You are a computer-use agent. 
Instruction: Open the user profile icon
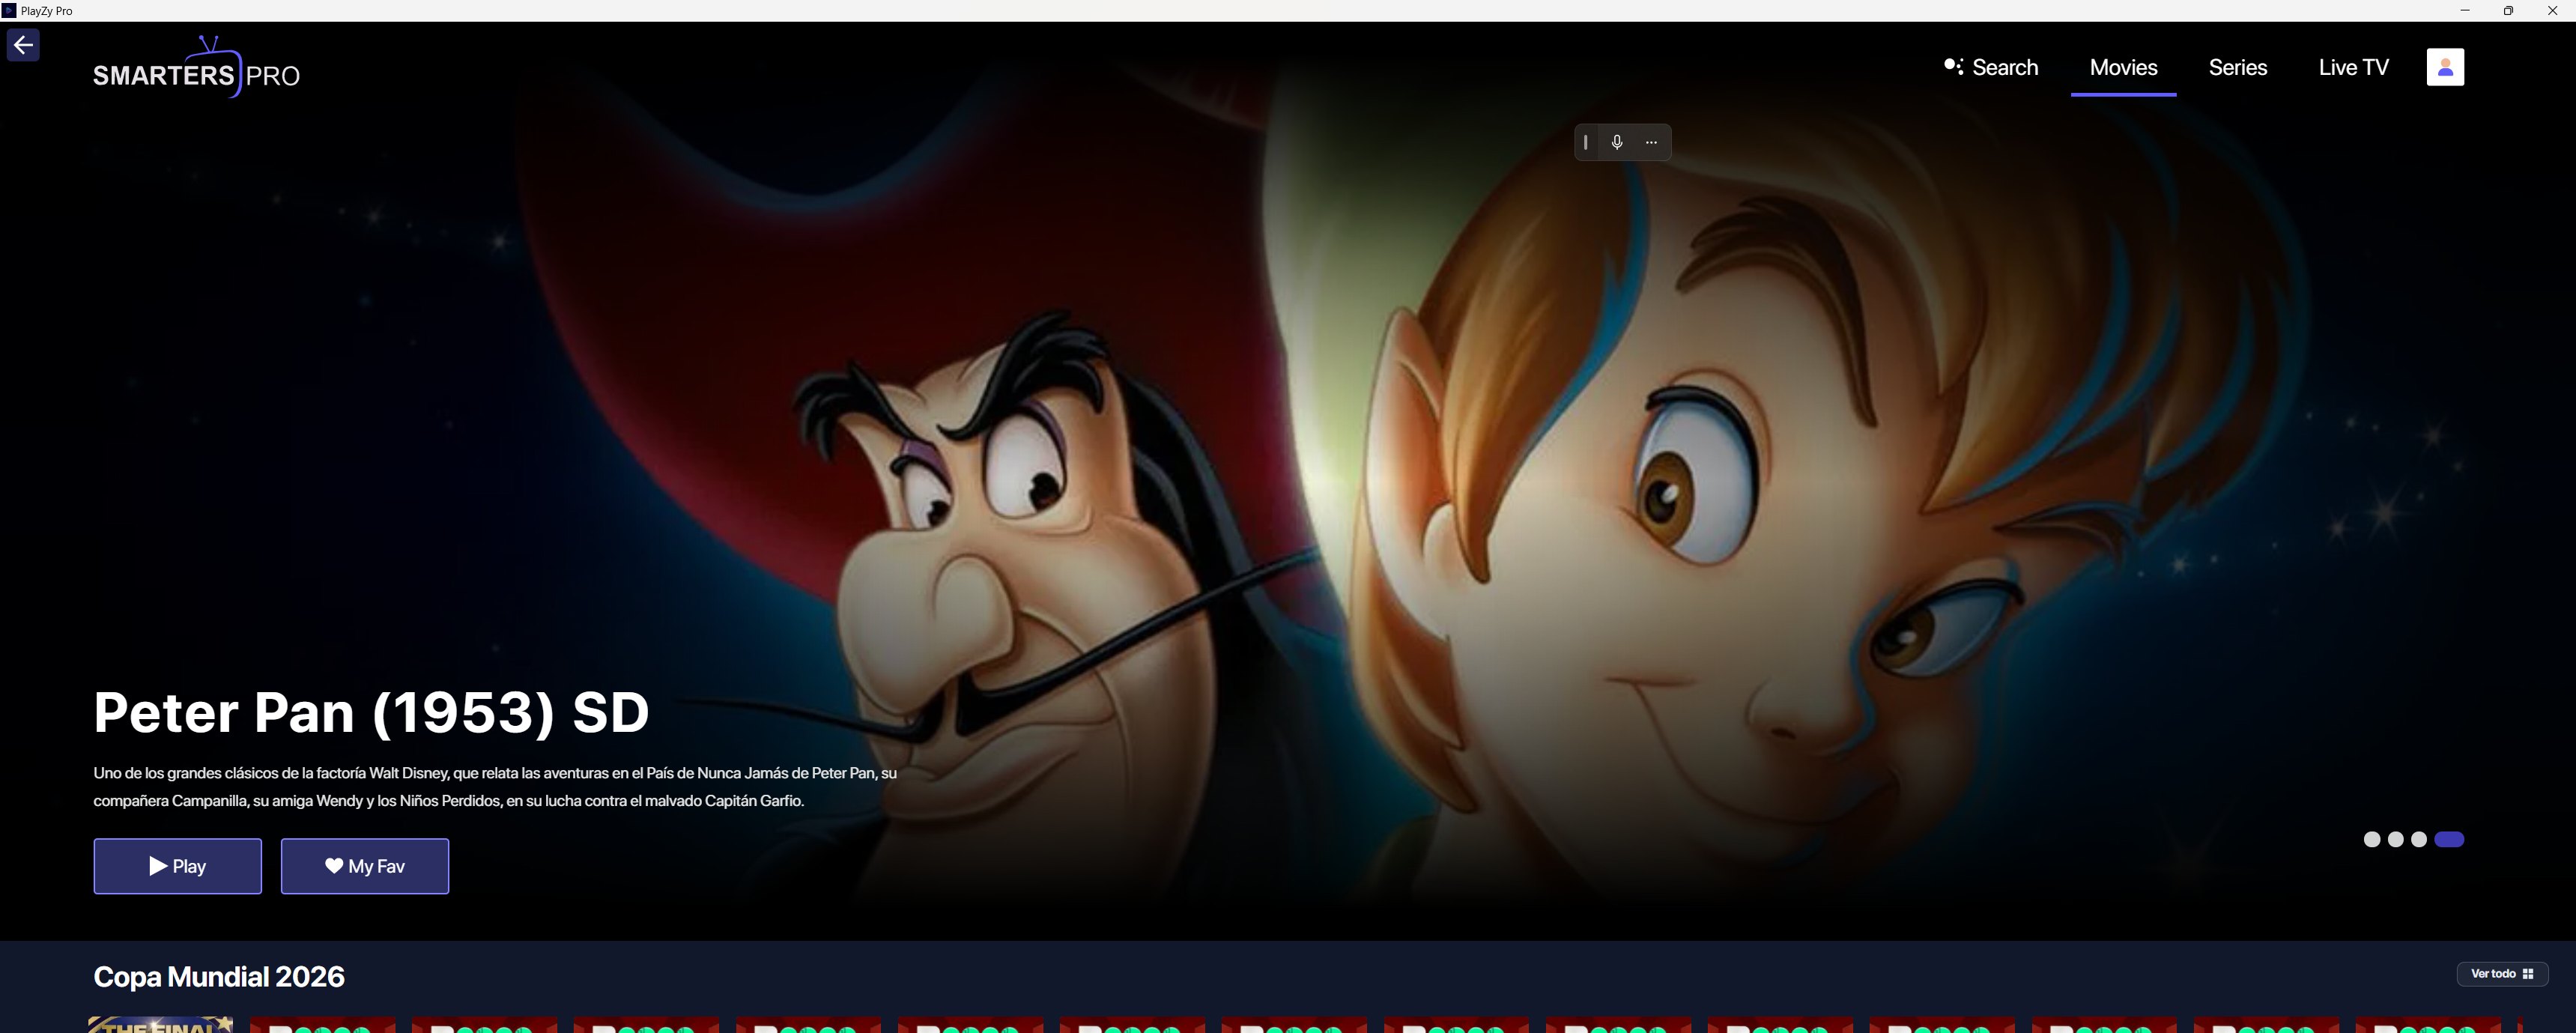[2445, 67]
